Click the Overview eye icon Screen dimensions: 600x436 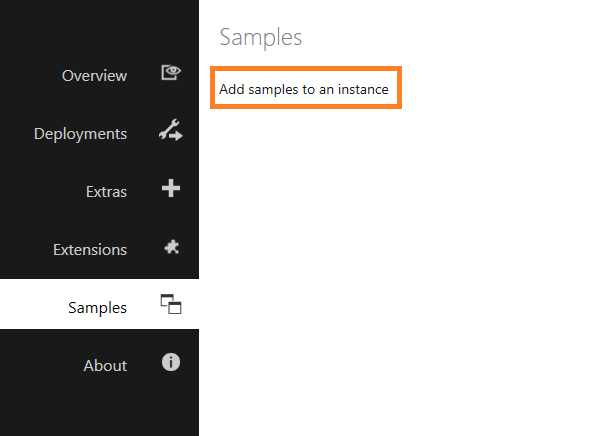(171, 72)
